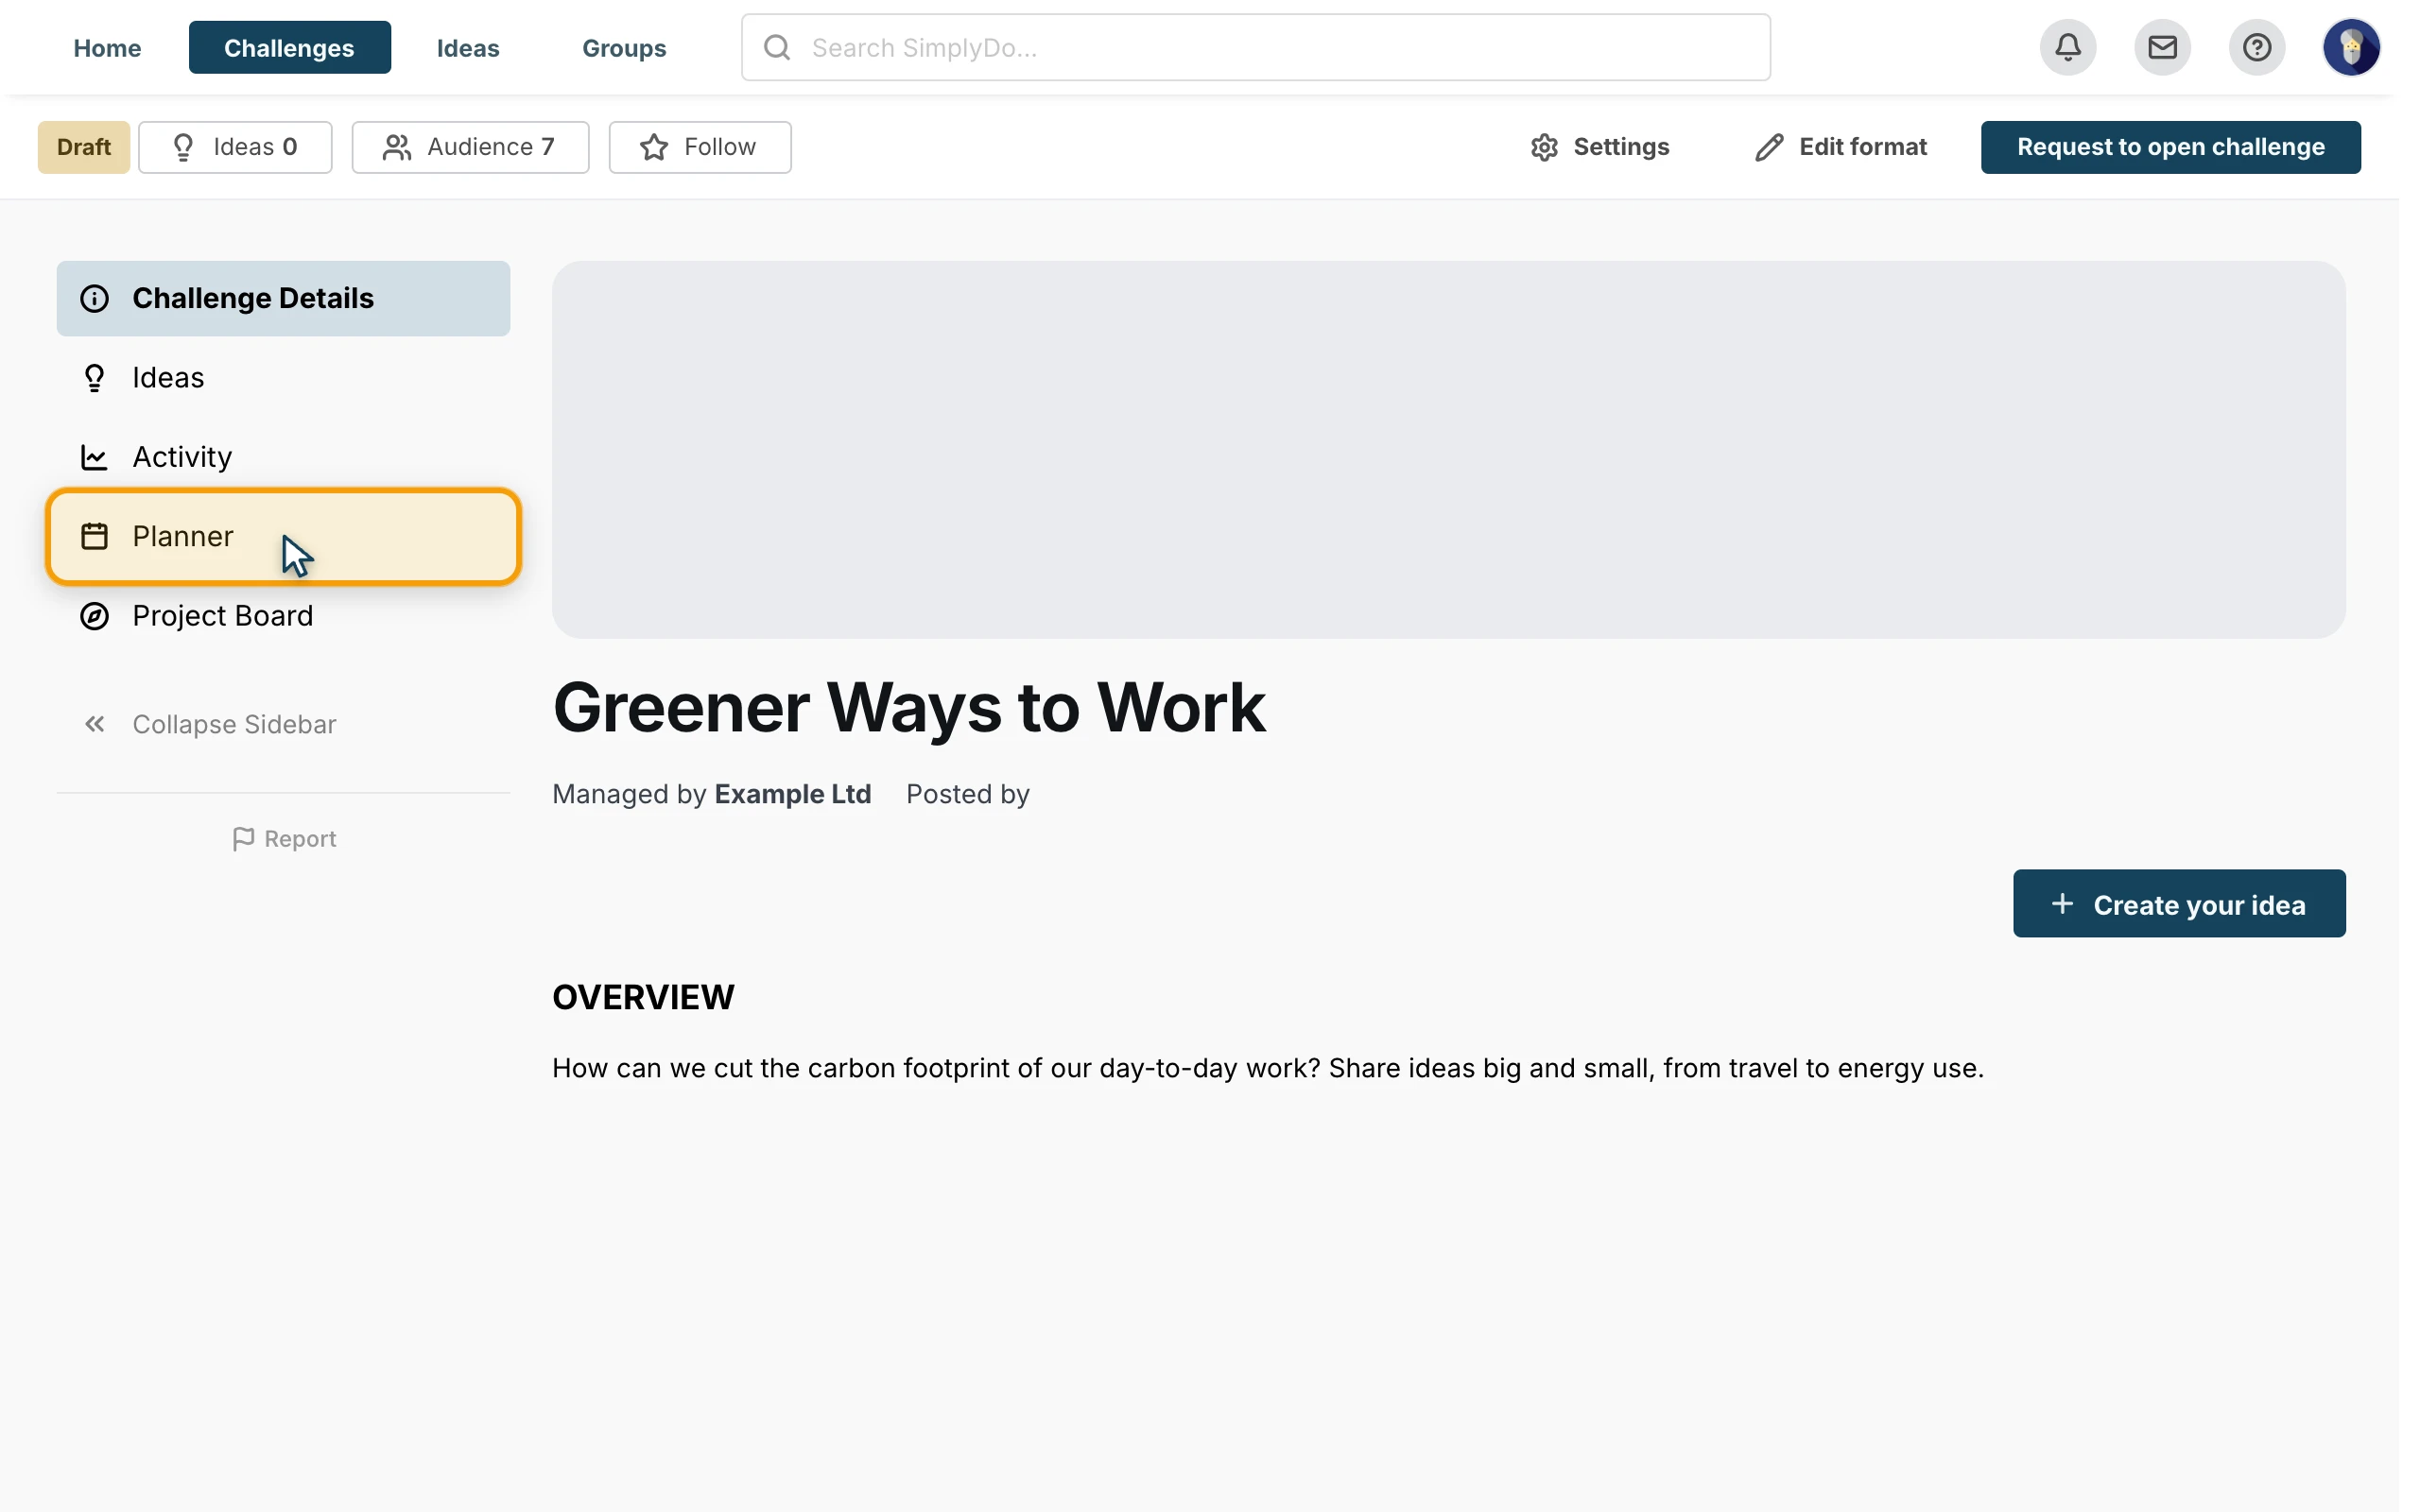Open the messages envelope icon
2420x1512 pixels.
(x=2162, y=47)
